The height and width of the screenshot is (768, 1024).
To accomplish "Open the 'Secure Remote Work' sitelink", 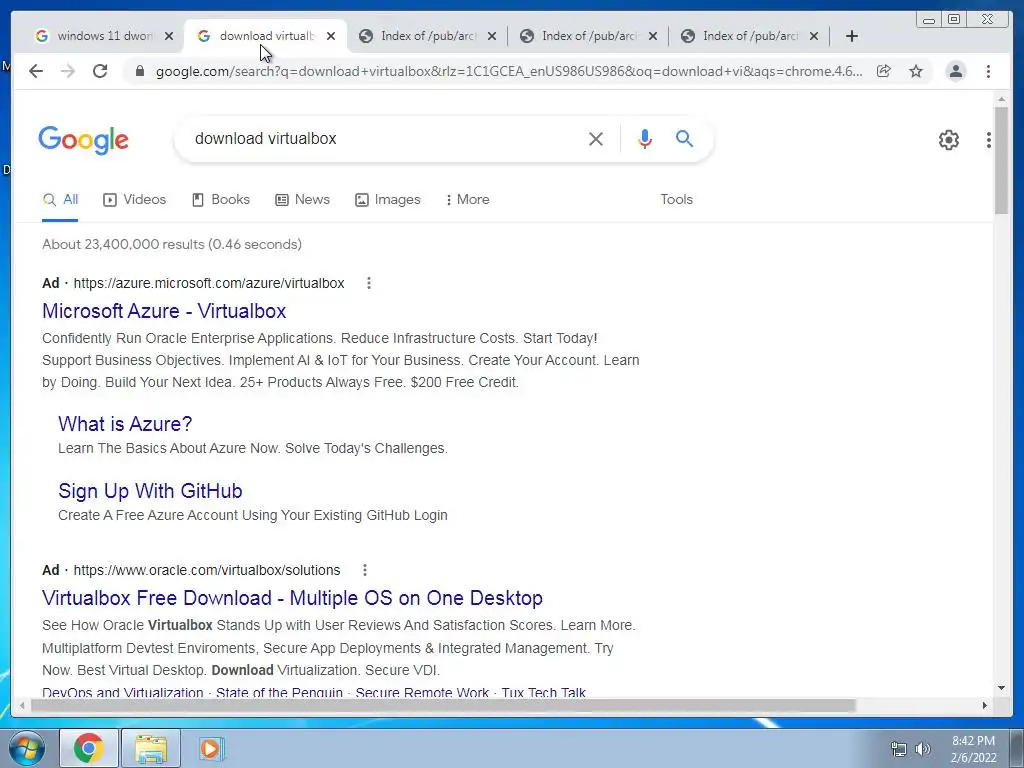I will 422,692.
